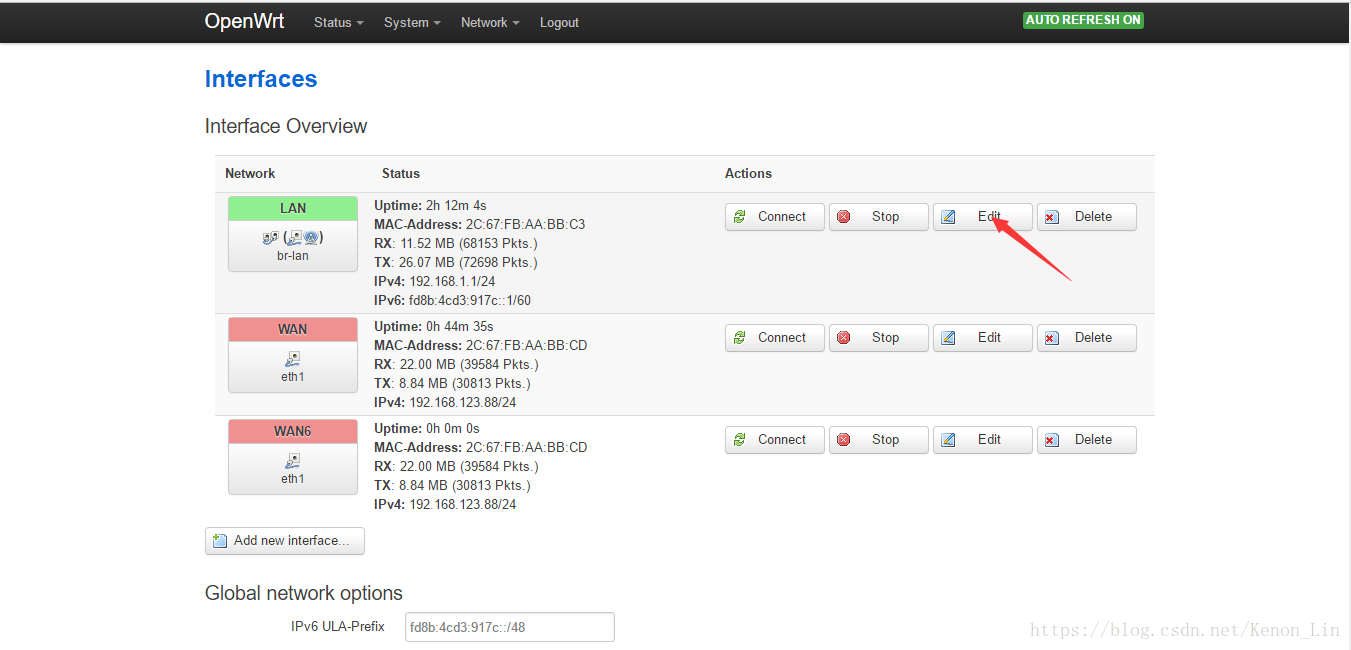The width and height of the screenshot is (1351, 650).
Task: Click the delete X icon in WAN row
Action: 1052,338
